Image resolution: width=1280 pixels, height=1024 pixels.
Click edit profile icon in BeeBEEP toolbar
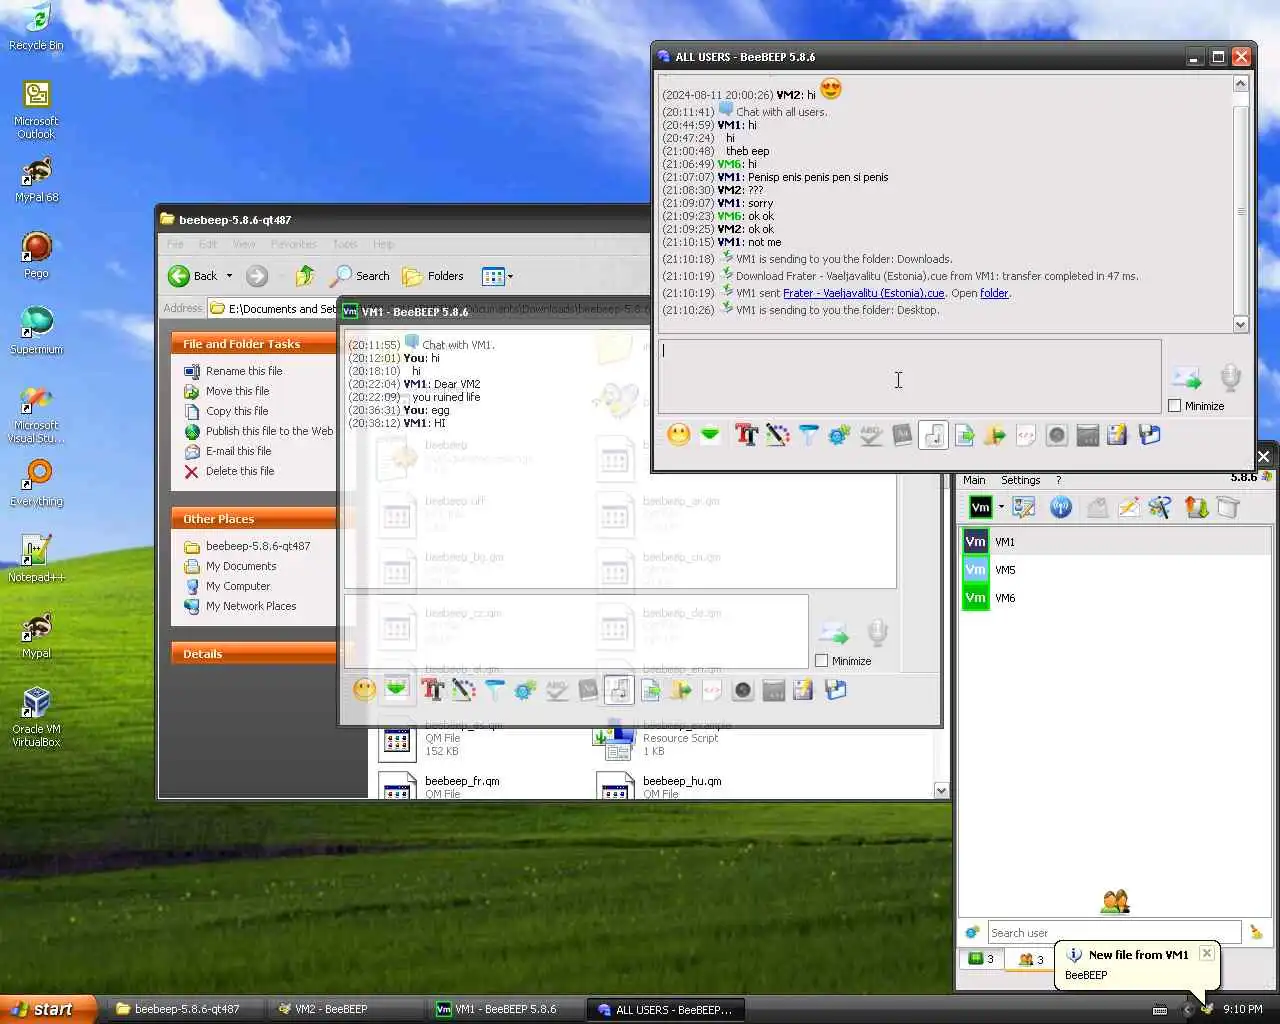click(x=1024, y=507)
